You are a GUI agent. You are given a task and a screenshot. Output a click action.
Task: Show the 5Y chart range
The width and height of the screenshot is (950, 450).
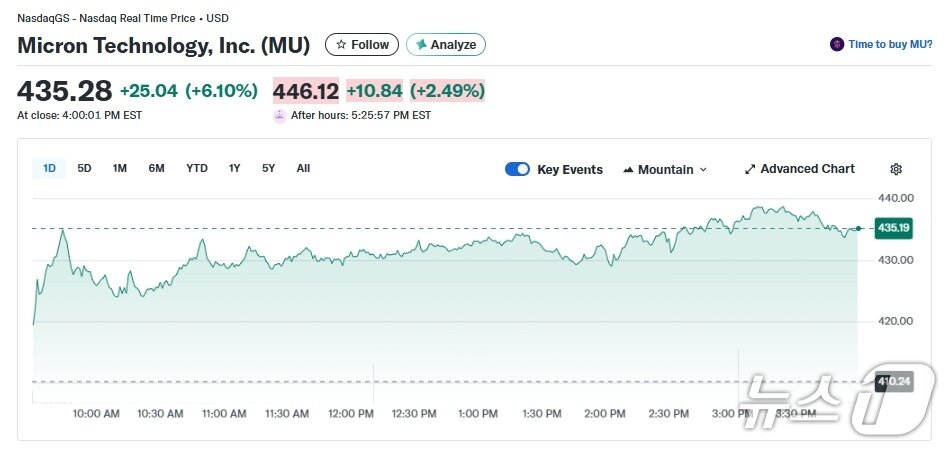pyautogui.click(x=268, y=168)
